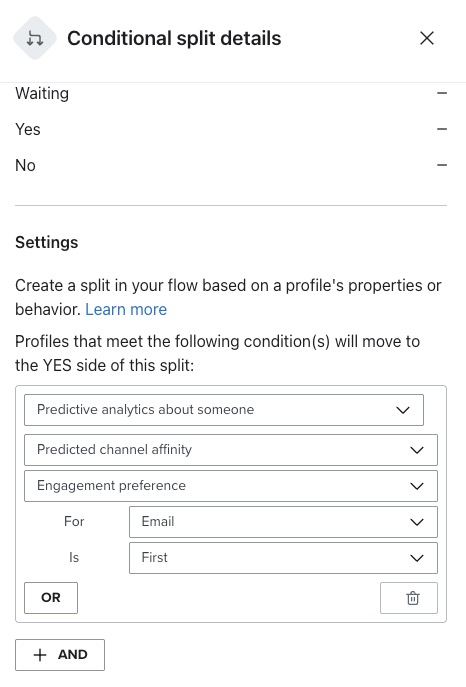466x687 pixels.
Task: Click the plus icon on AND button
Action: [x=40, y=655]
